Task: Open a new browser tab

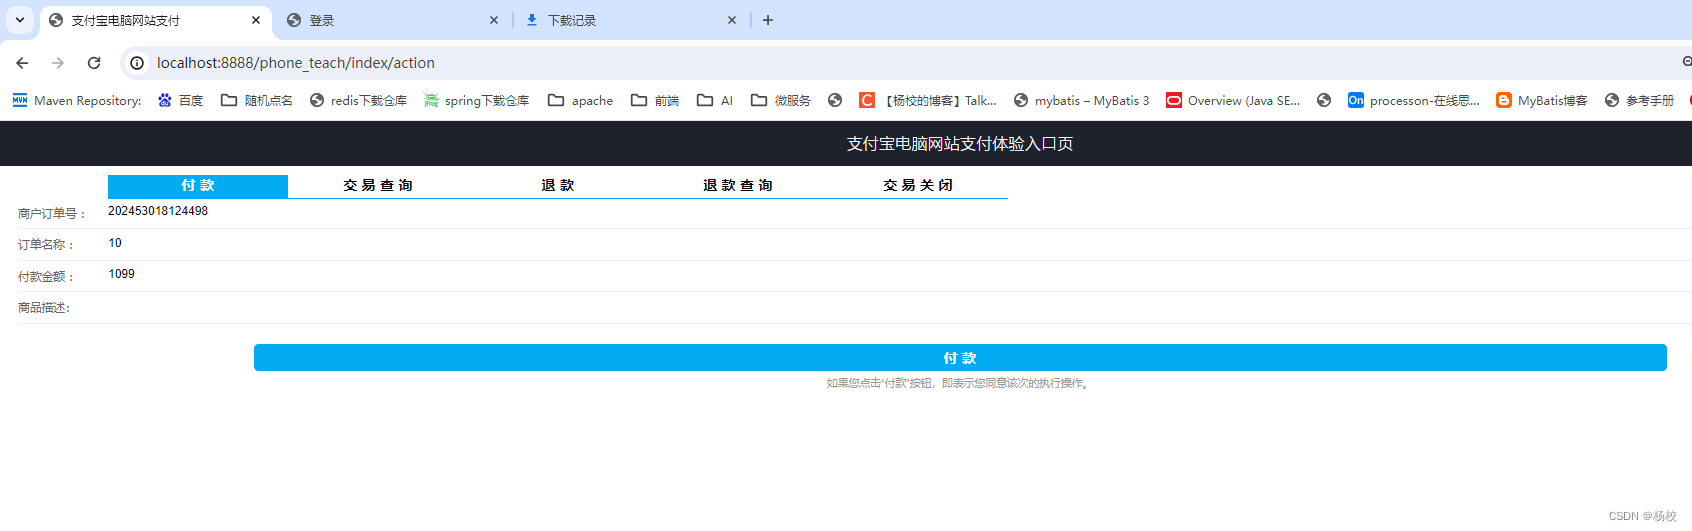Action: pos(768,20)
